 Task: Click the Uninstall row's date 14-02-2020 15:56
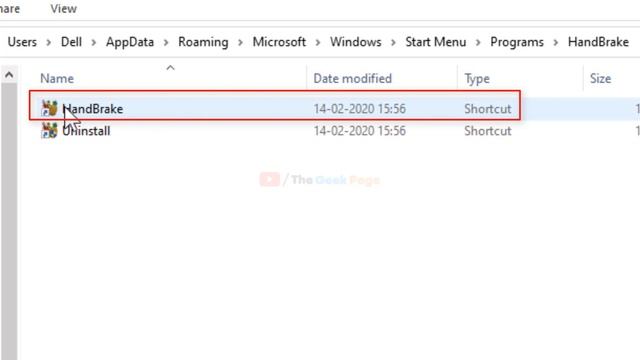(x=360, y=131)
